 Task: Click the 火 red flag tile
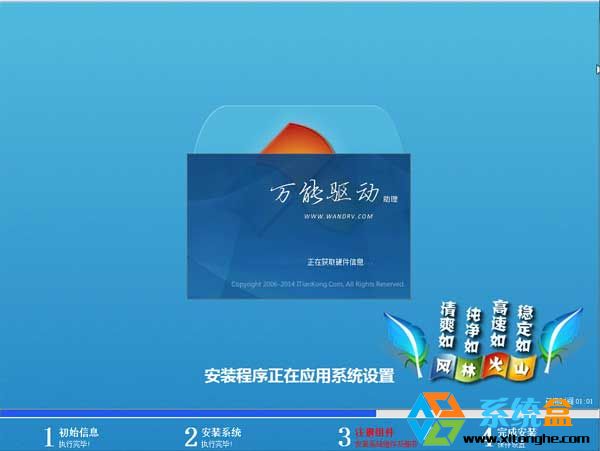click(x=495, y=365)
